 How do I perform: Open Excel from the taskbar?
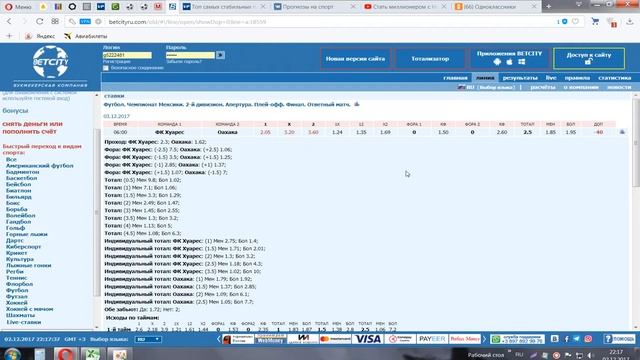point(92,354)
